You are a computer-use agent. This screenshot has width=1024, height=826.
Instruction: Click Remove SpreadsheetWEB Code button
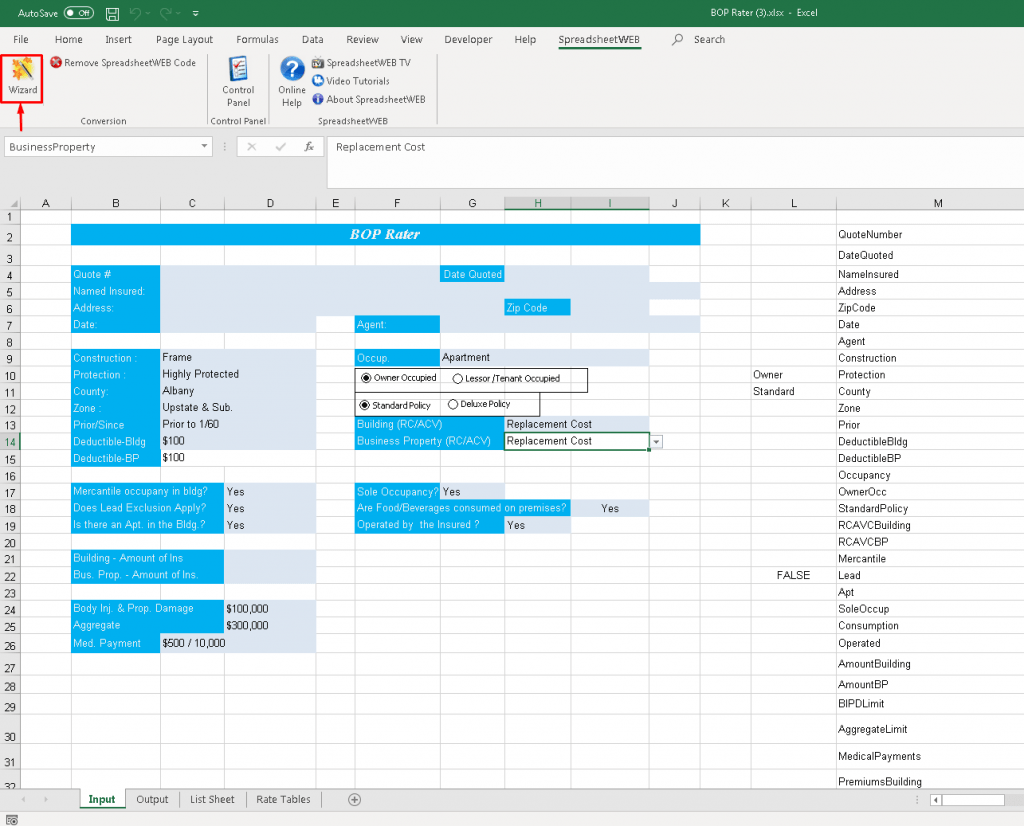pos(123,63)
